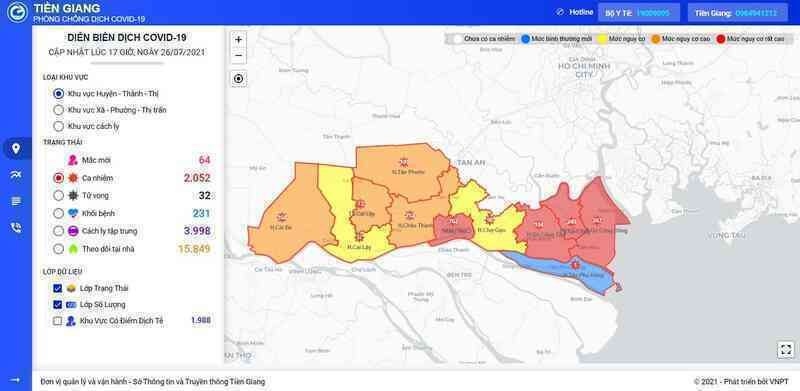Click the map location pin sidebar icon
Image resolution: width=800 pixels, height=391 pixels.
[x=16, y=149]
